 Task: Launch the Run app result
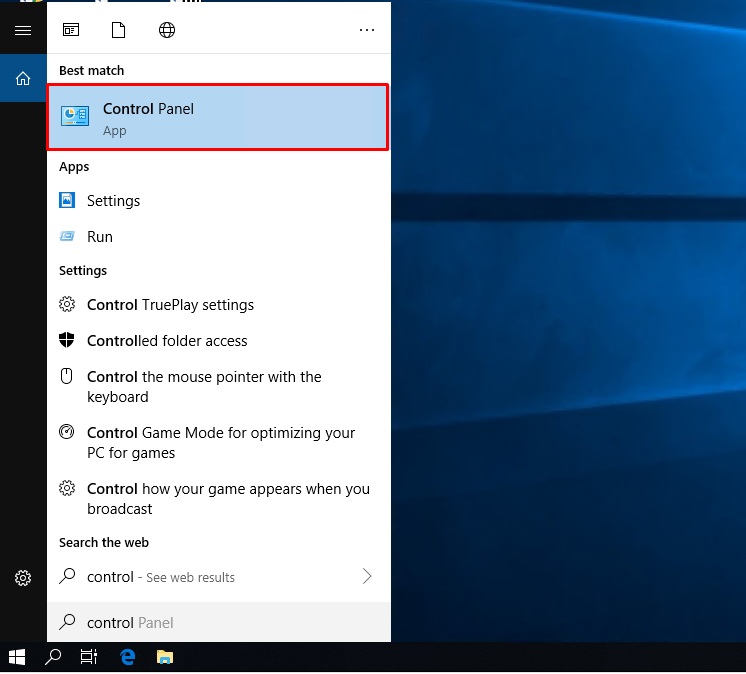(x=219, y=236)
